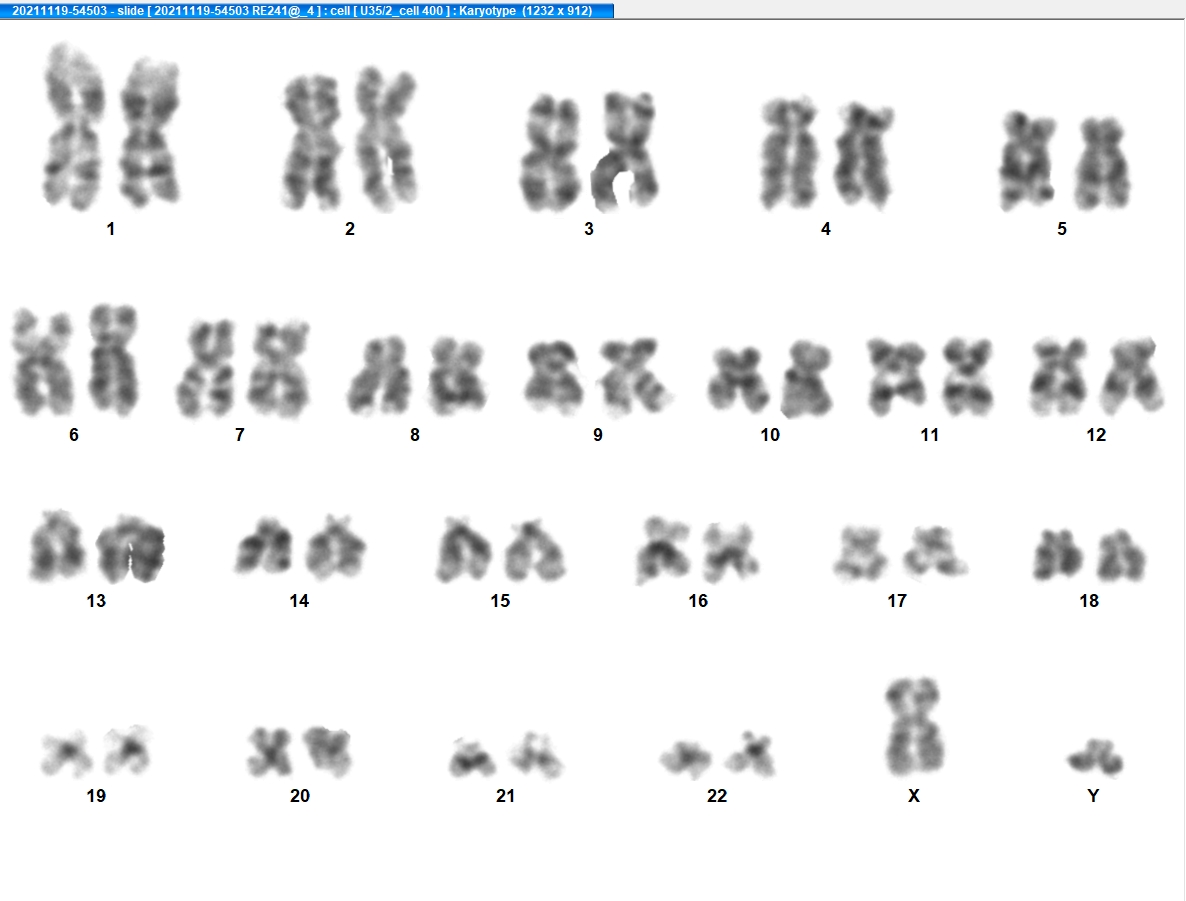Click the label '12' in second row
Screen dimensions: 1186x901
tap(1096, 435)
